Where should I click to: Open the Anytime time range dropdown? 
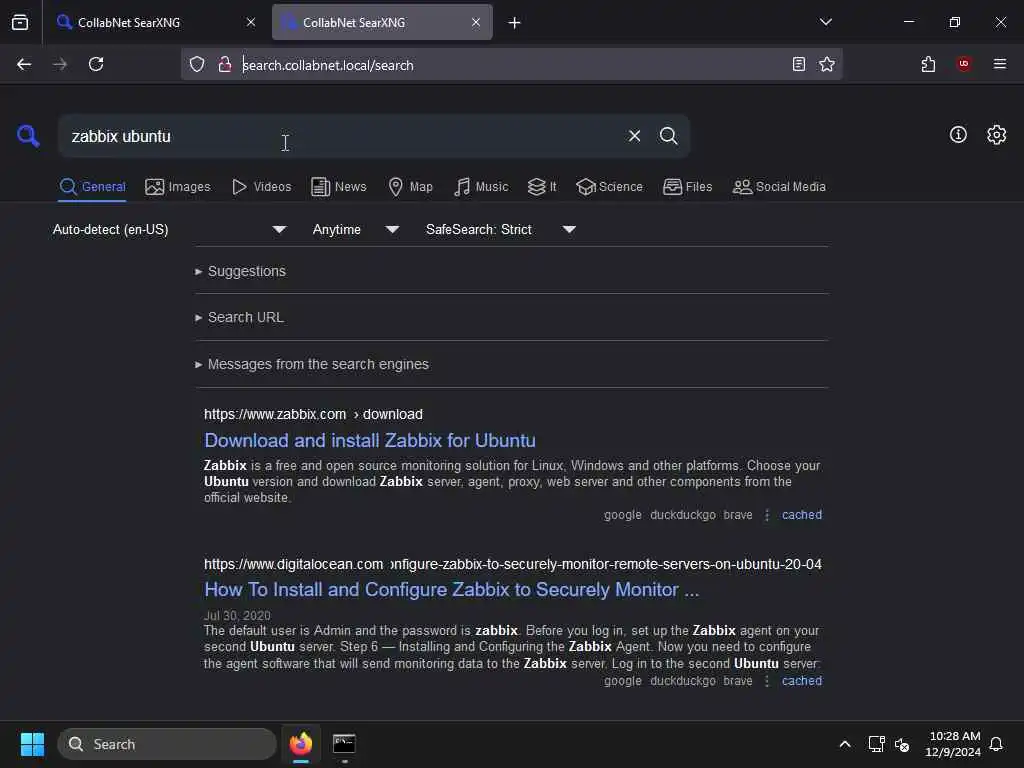pyautogui.click(x=355, y=229)
